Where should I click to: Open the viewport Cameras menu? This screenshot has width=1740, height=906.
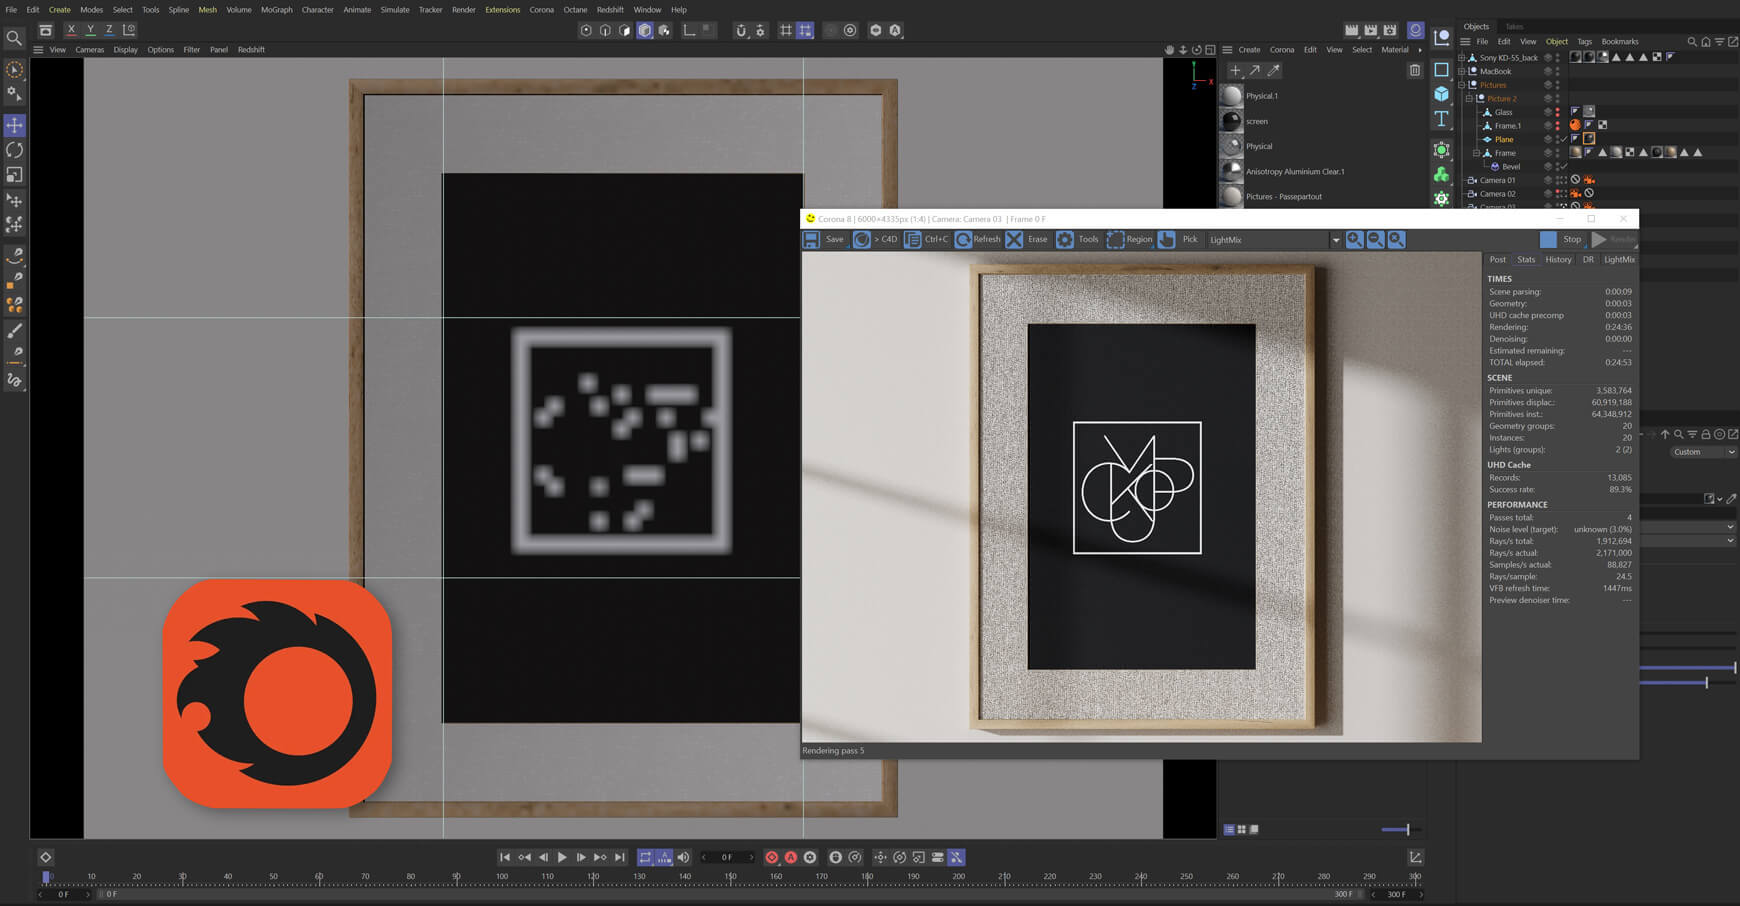(x=89, y=49)
